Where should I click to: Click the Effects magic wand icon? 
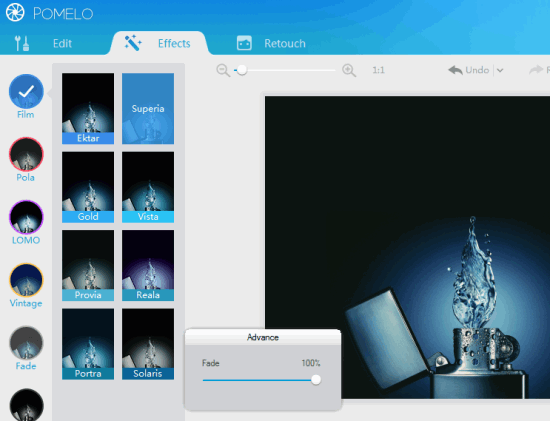(133, 43)
